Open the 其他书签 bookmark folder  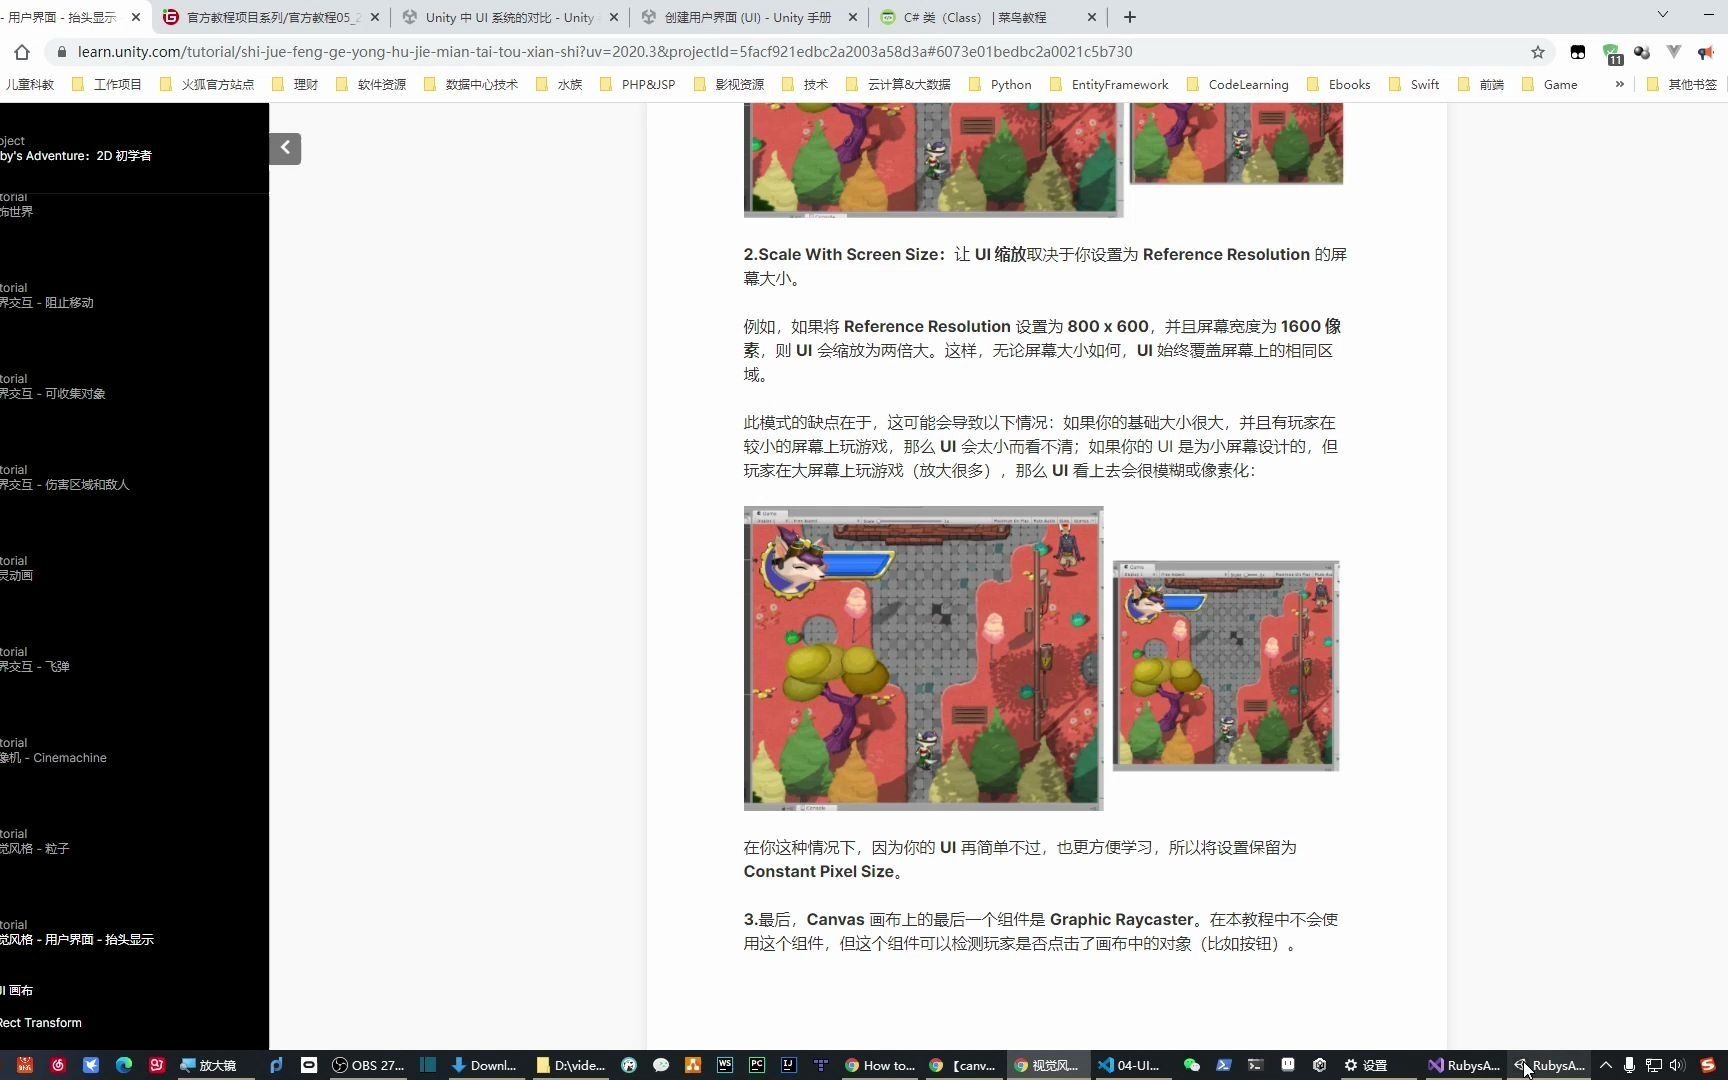tap(1681, 85)
